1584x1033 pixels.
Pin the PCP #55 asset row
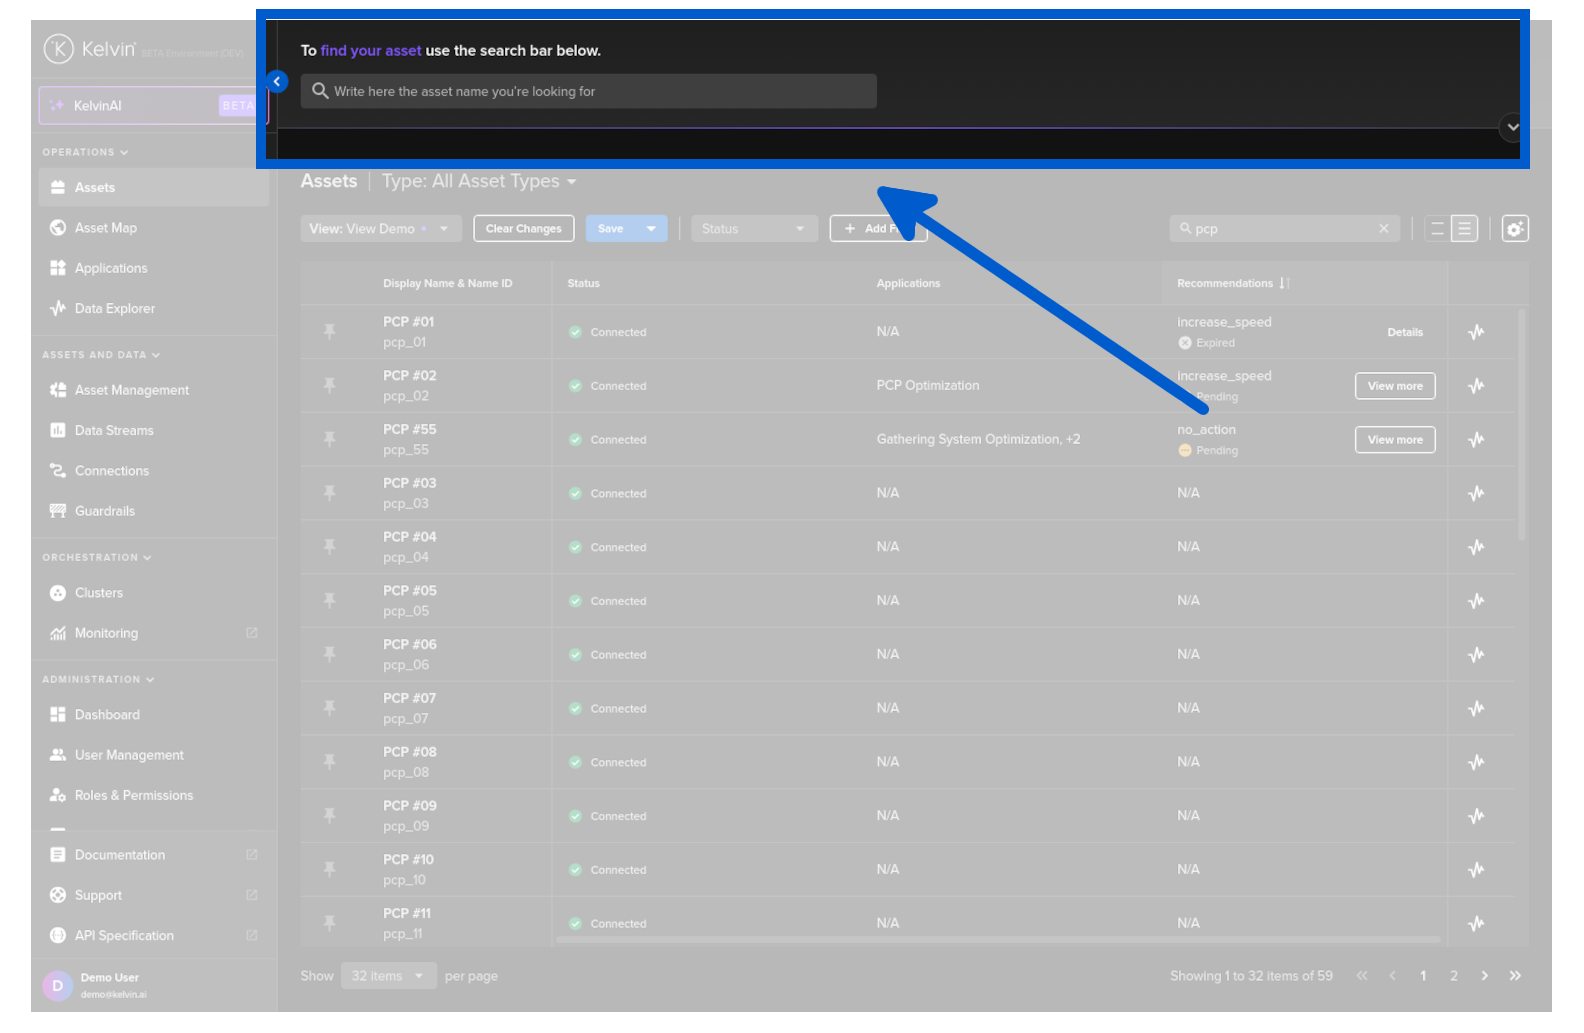click(x=329, y=439)
